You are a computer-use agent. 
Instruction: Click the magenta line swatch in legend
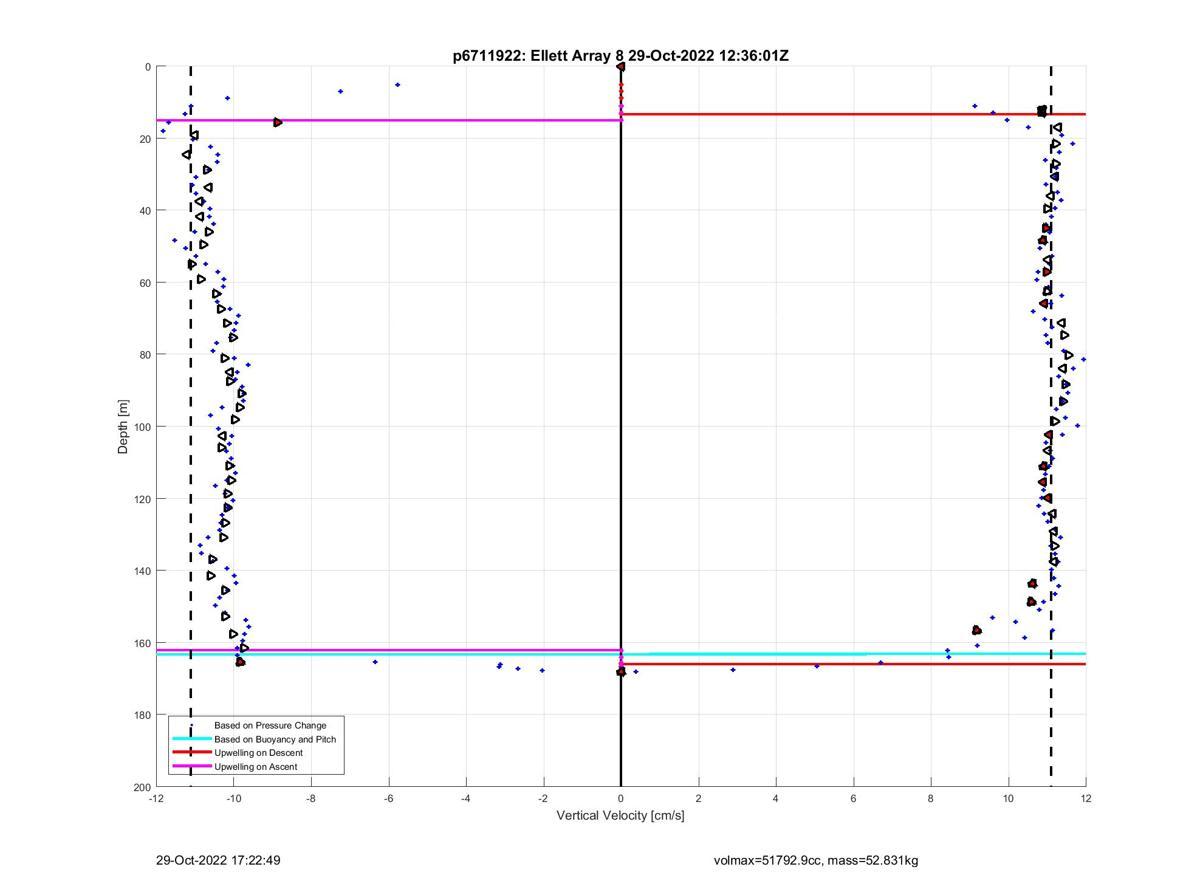[x=192, y=766]
